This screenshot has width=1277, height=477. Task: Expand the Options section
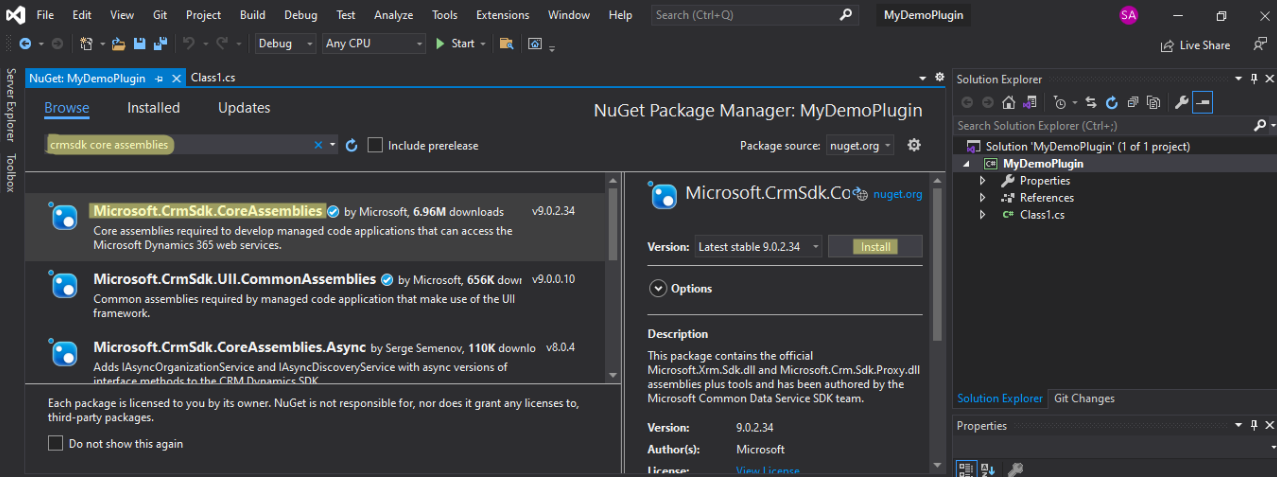658,288
